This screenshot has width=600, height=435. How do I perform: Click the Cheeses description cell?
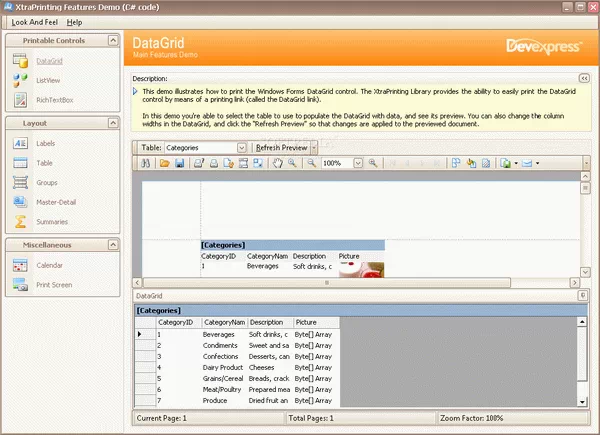(x=270, y=368)
